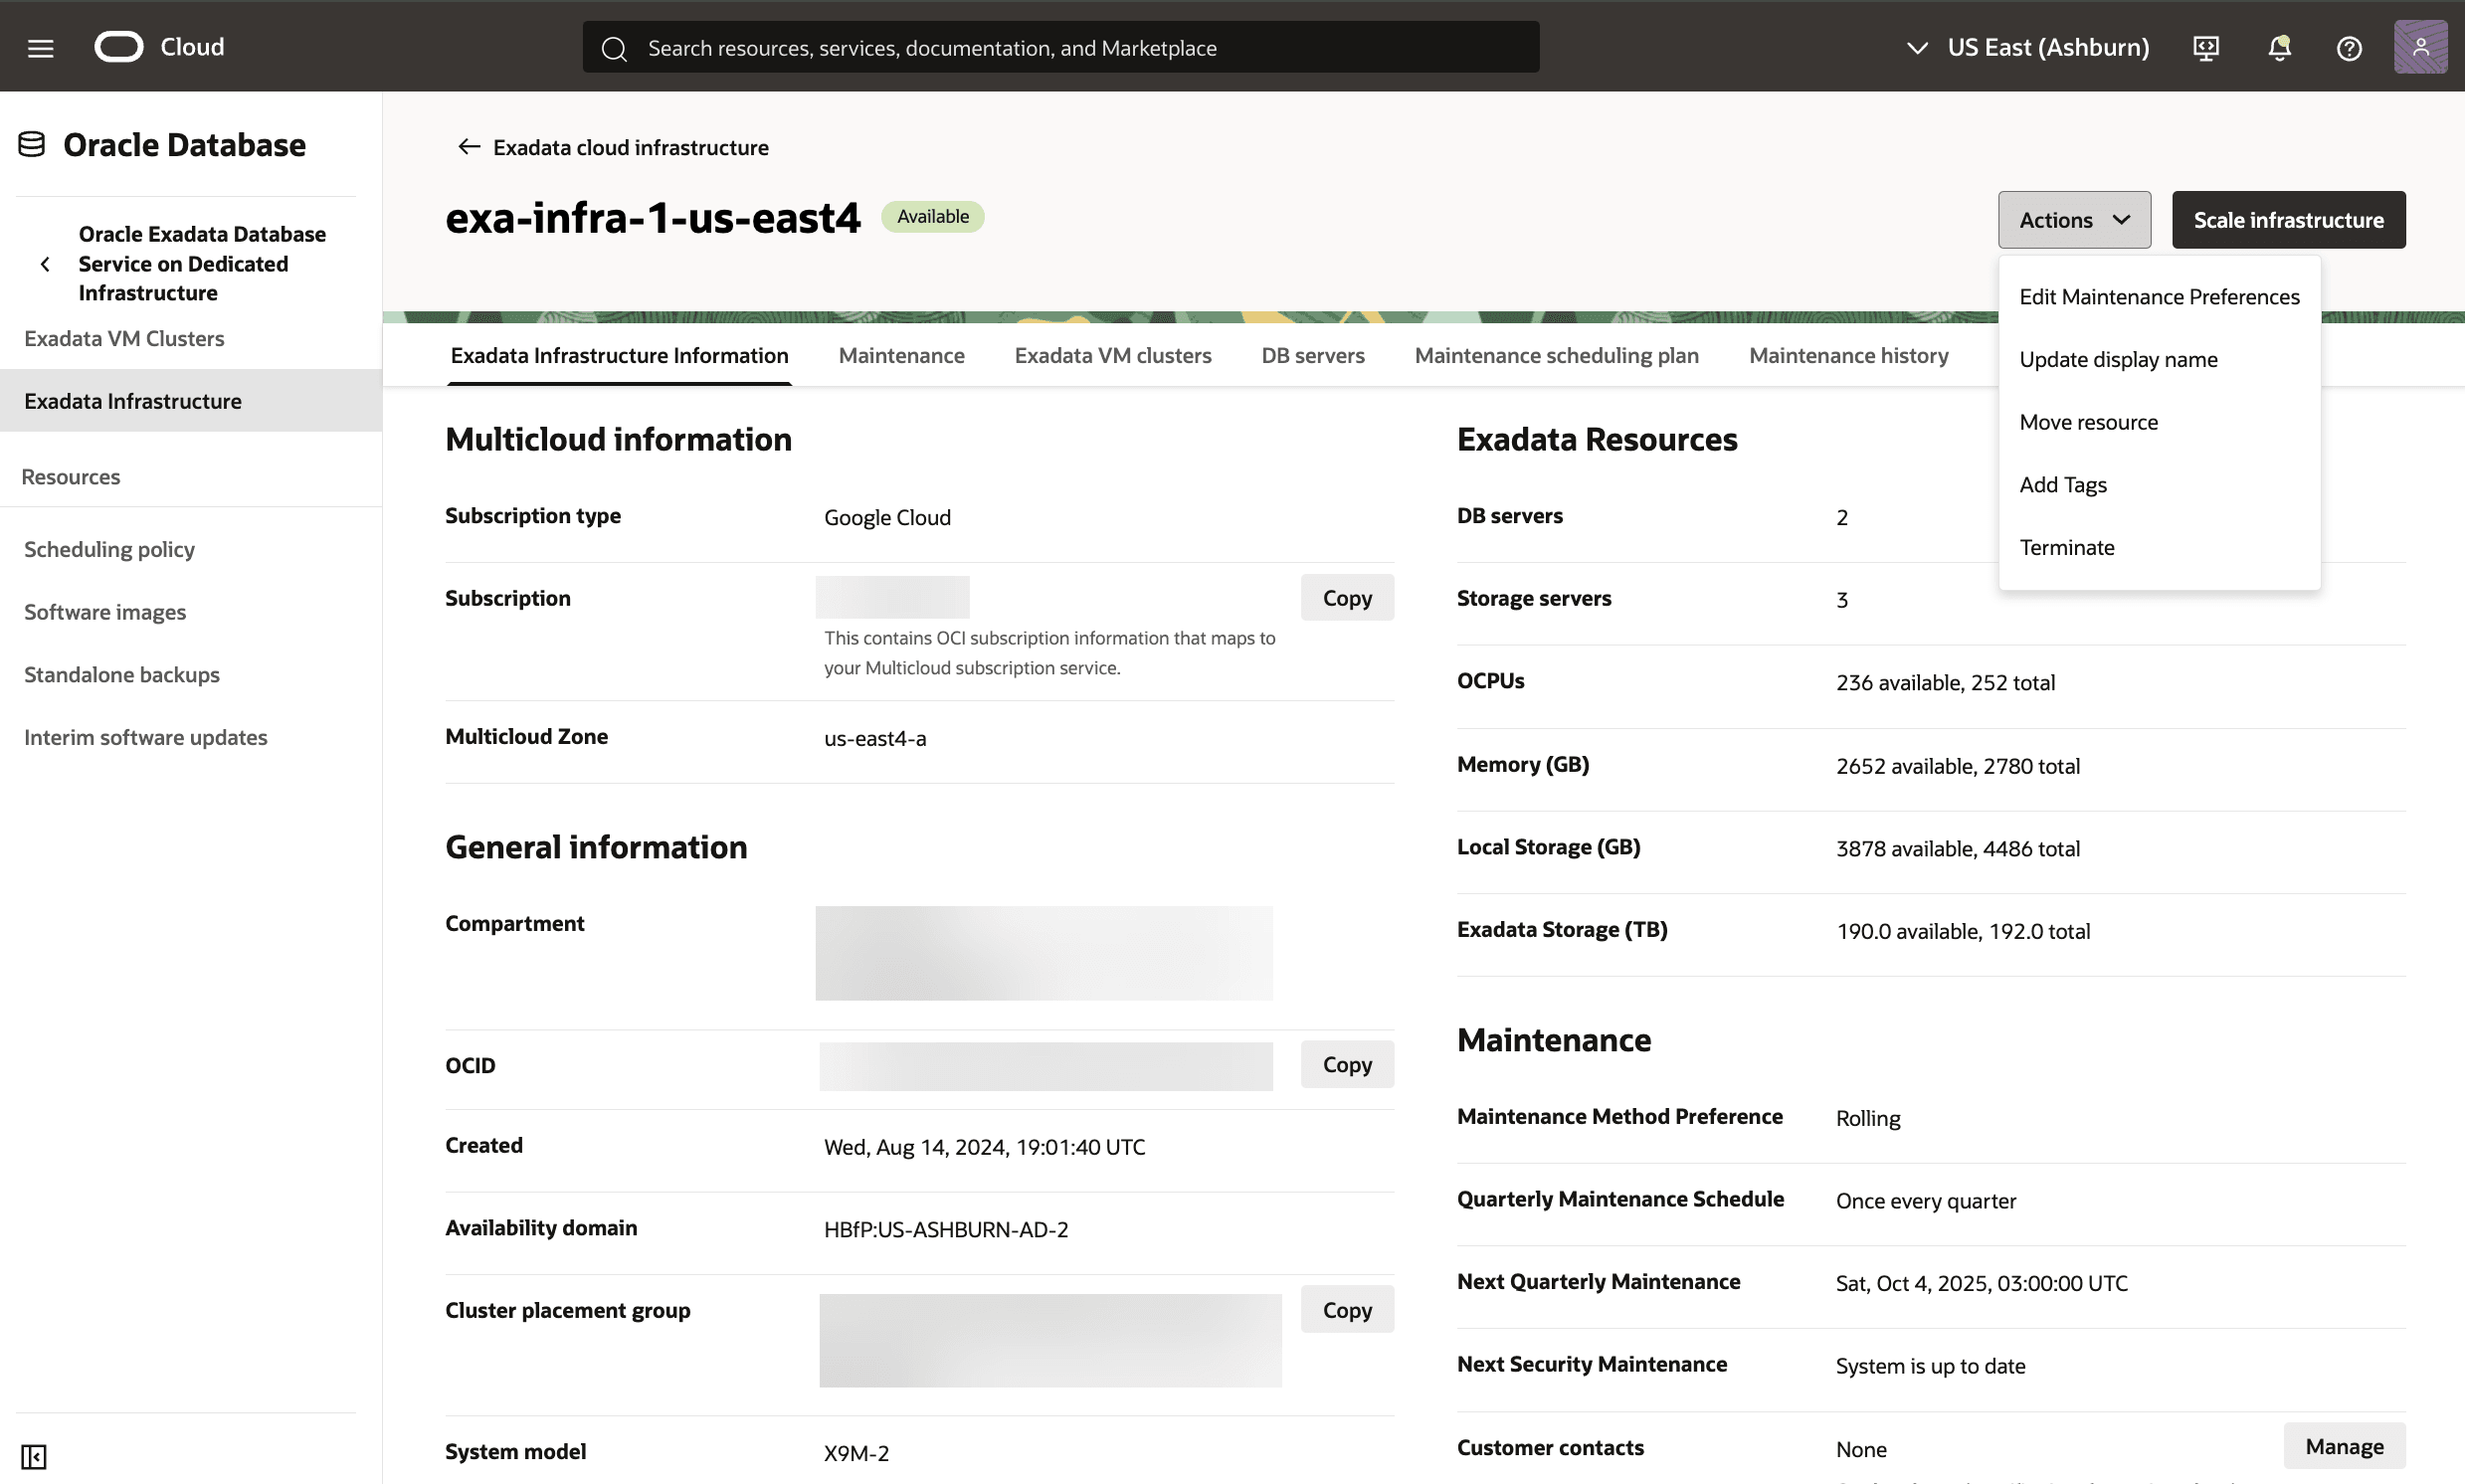Open the Actions dropdown
The width and height of the screenshot is (2465, 1484).
(x=2074, y=219)
